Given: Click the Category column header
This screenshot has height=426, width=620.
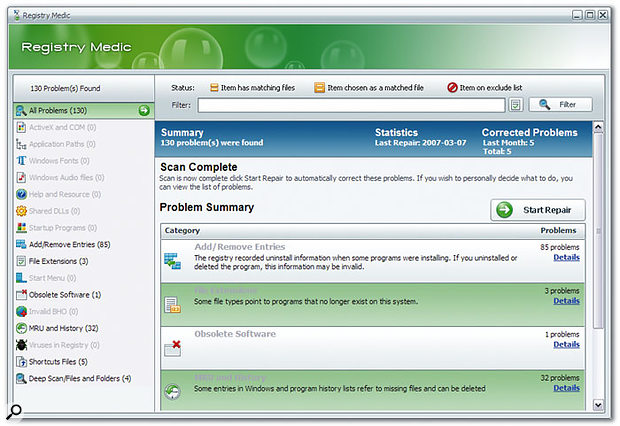Looking at the screenshot, I should pyautogui.click(x=182, y=231).
